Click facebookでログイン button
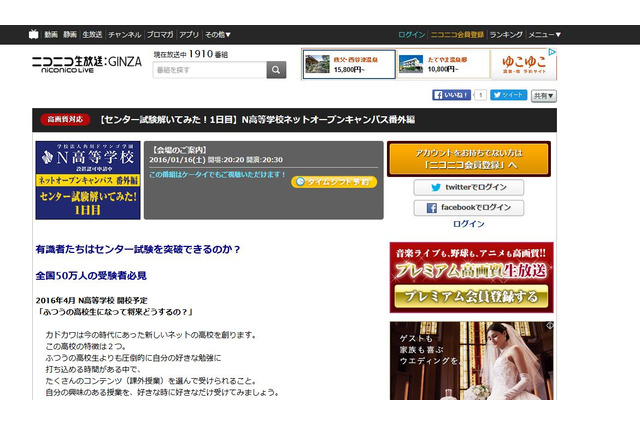 (469, 208)
